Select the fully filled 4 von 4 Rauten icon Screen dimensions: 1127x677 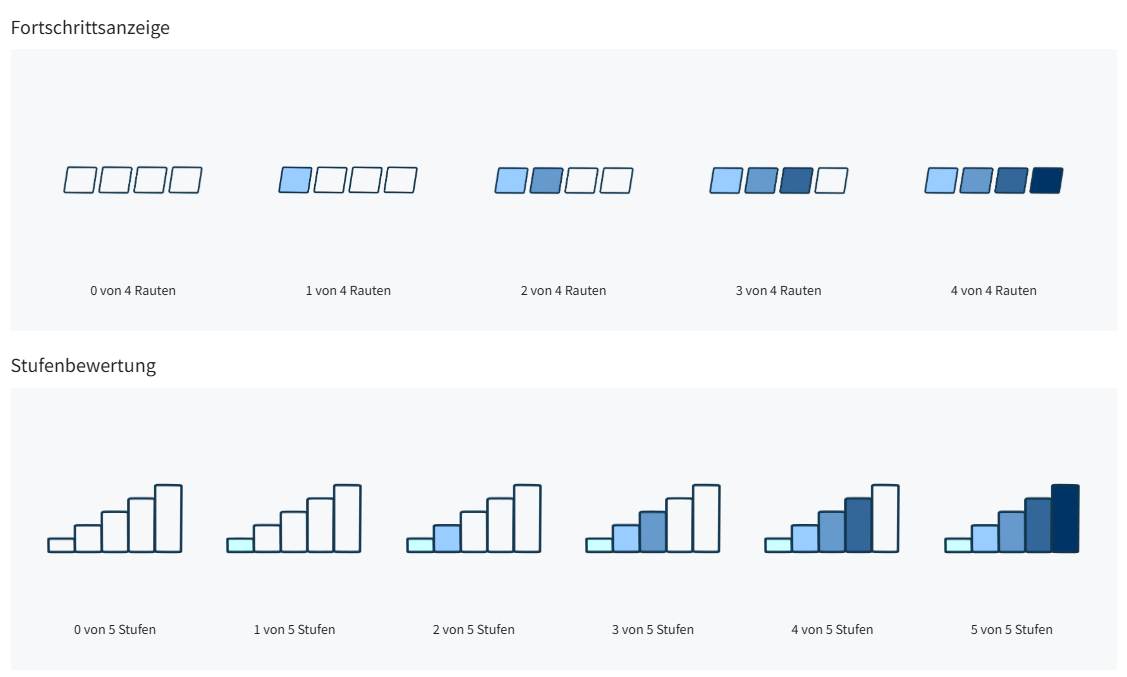994,180
